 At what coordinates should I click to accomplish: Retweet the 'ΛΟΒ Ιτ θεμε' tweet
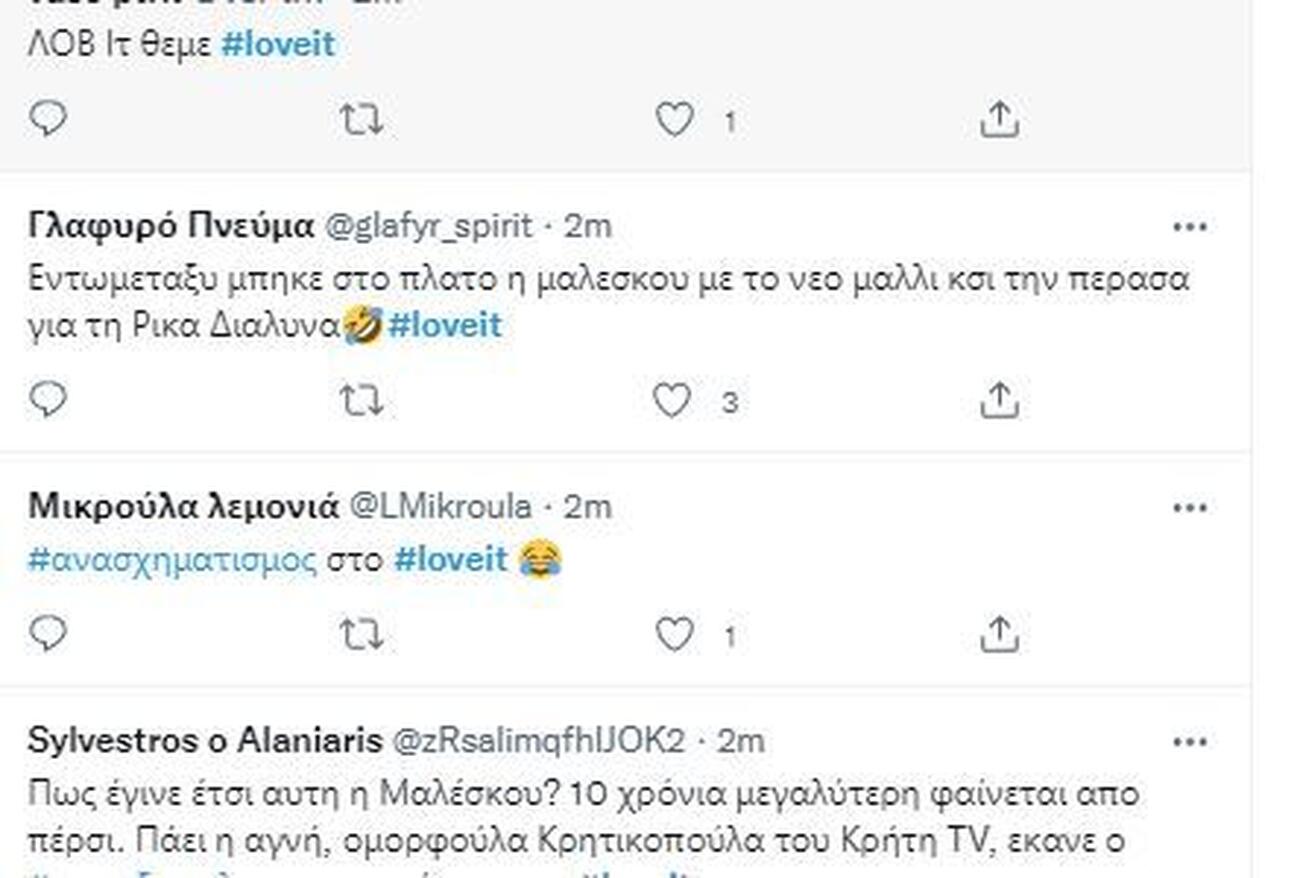360,121
